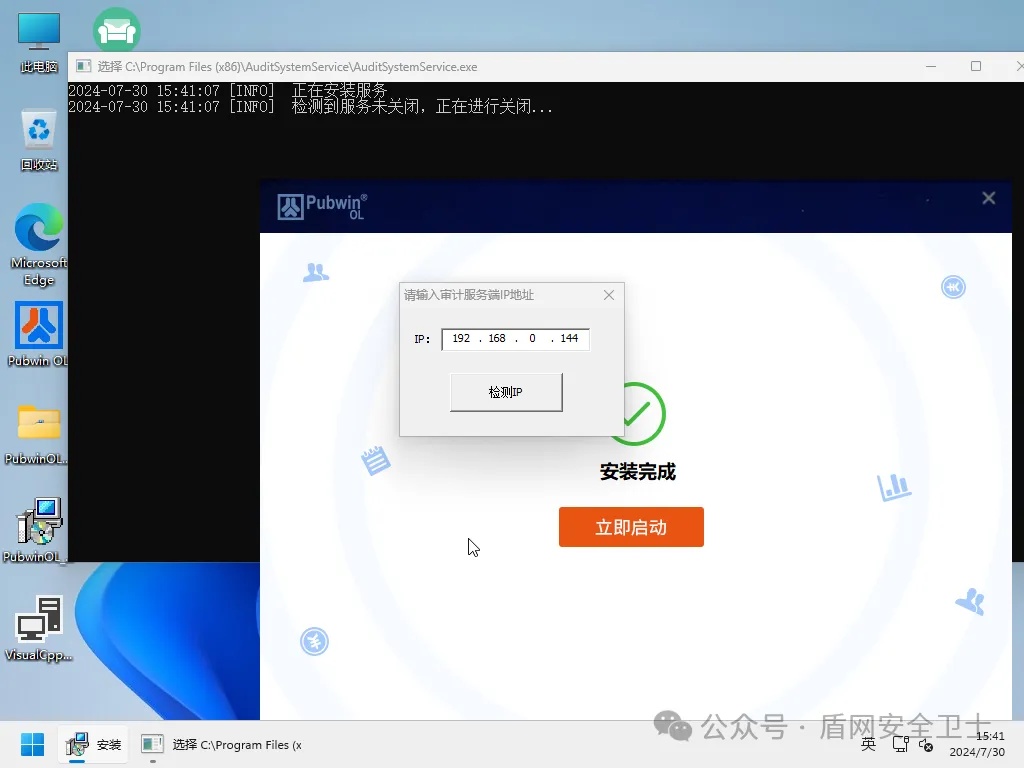
Task: Maximize the AuditSystemService console window
Action: pos(976,66)
